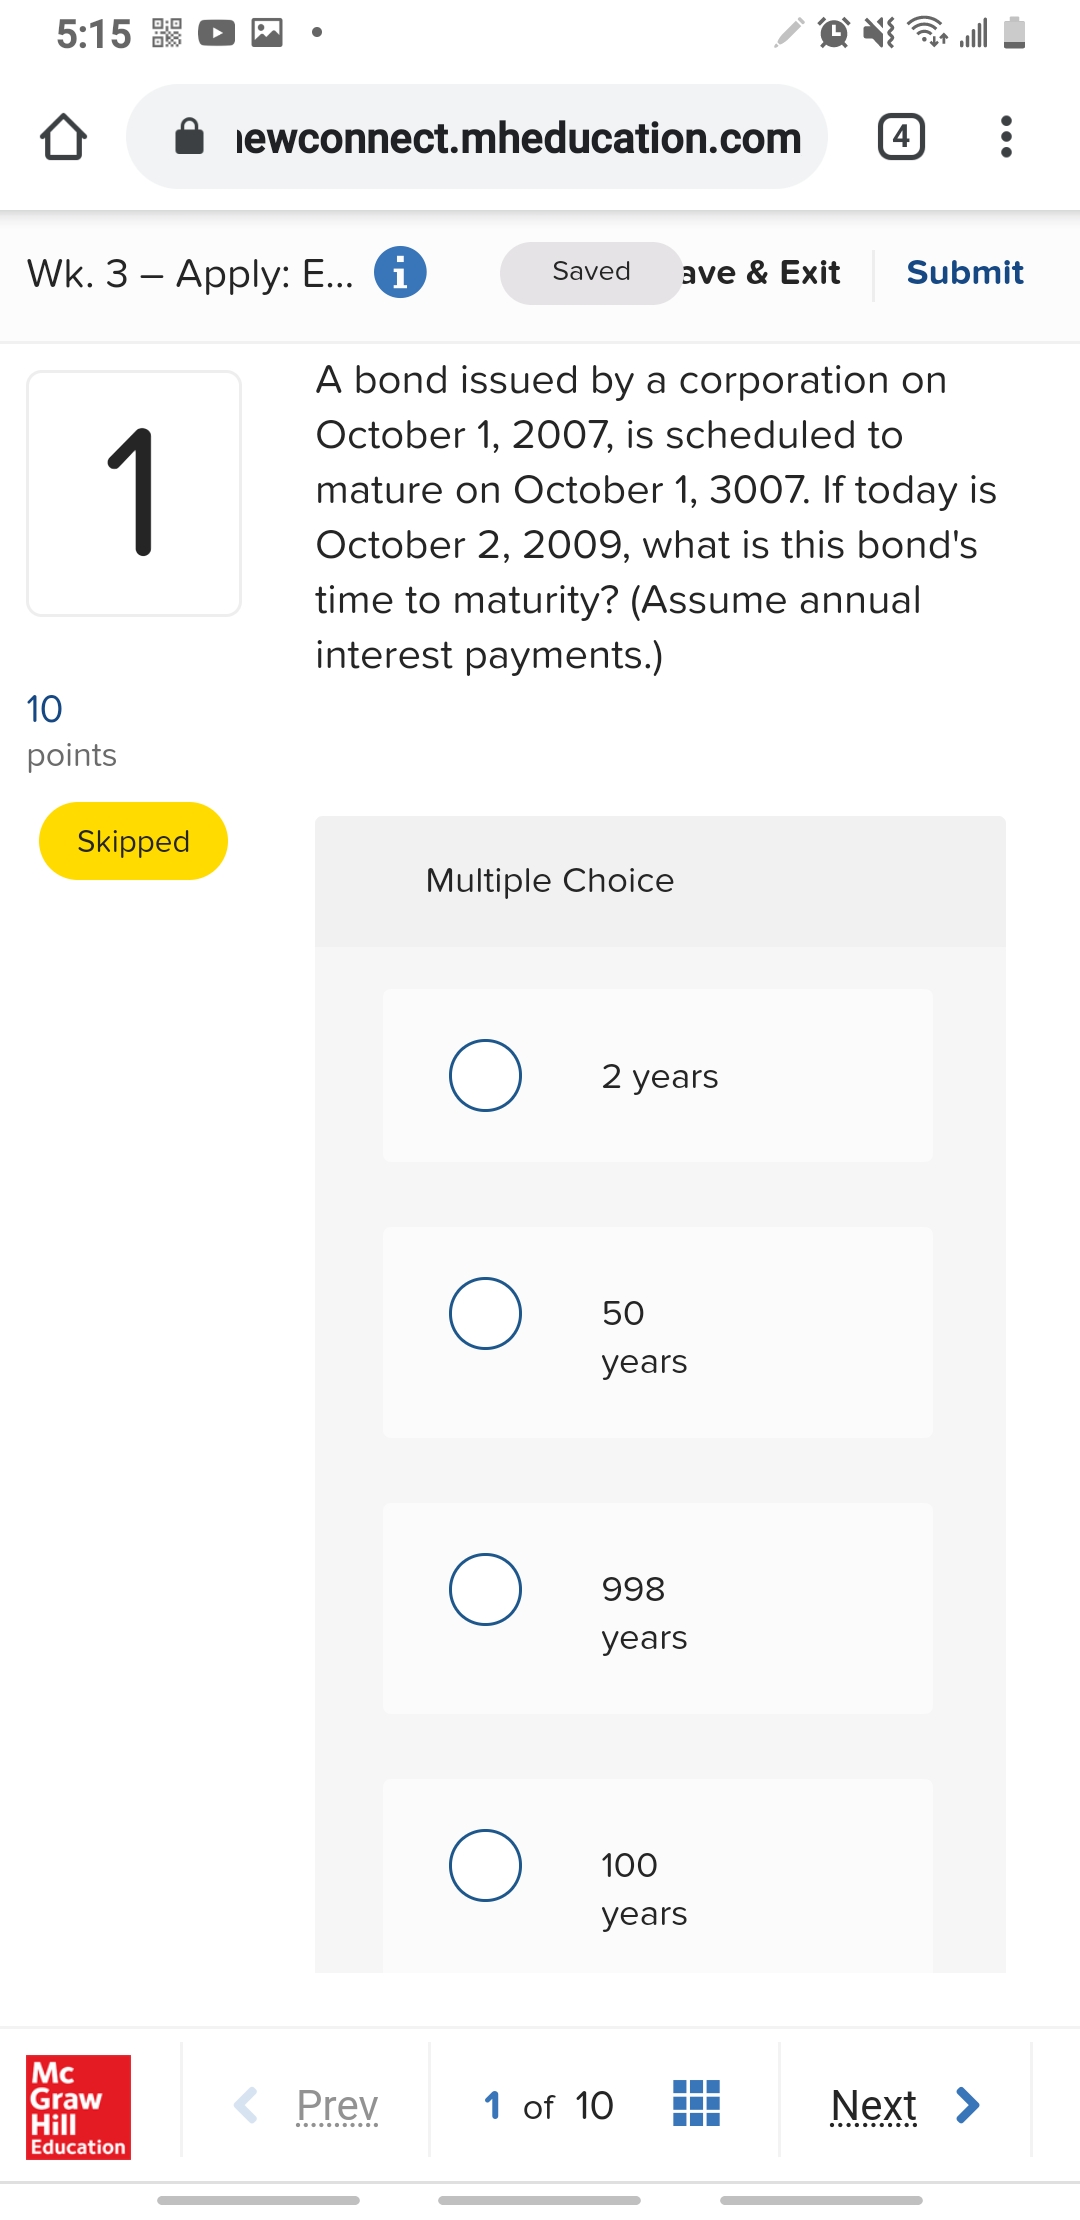This screenshot has height=2220, width=1080.
Task: Tap the browser home icon
Action: pos(63,137)
